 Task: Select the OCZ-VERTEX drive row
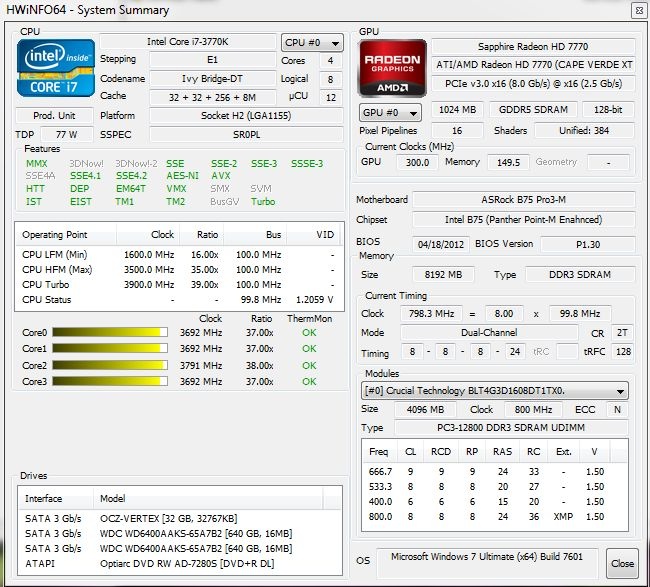[180, 519]
